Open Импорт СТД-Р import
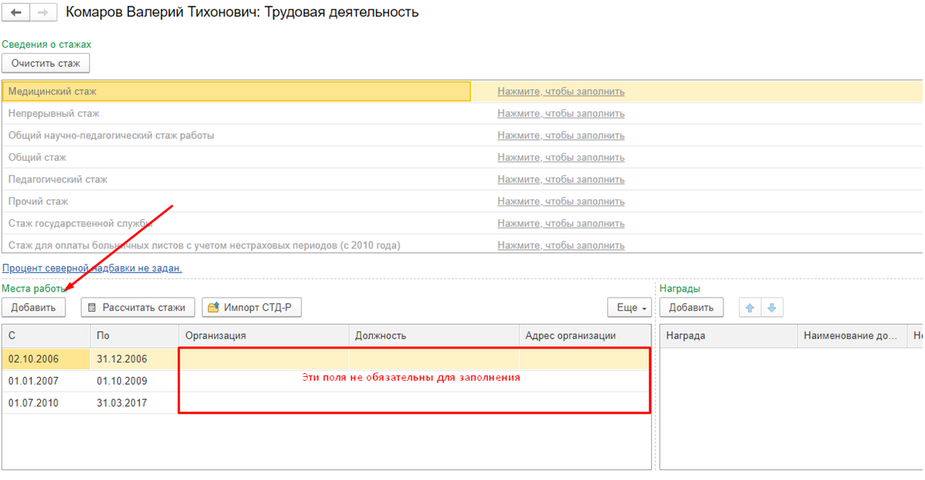Image resolution: width=925 pixels, height=480 pixels. click(x=252, y=307)
